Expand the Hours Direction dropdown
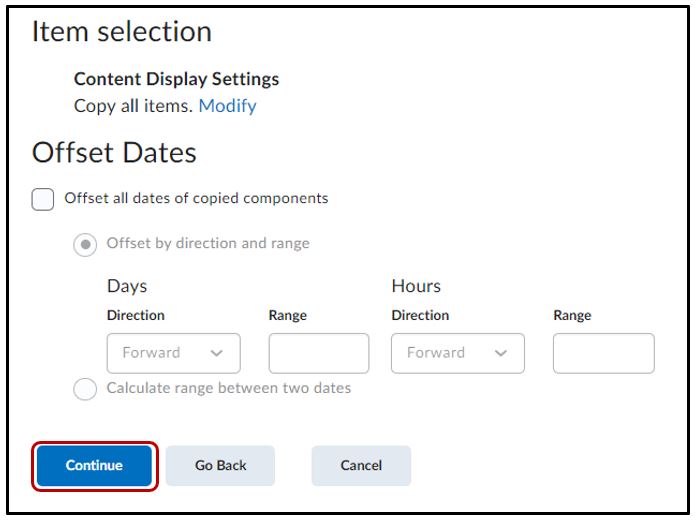 (457, 353)
